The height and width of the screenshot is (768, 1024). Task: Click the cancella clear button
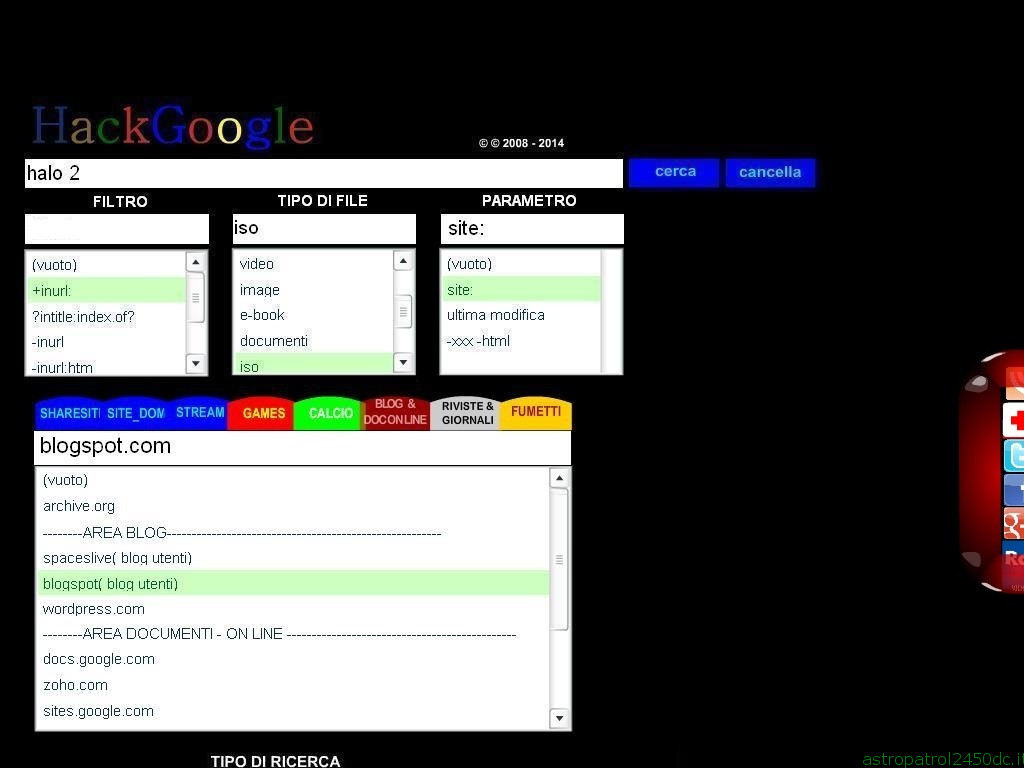click(770, 172)
